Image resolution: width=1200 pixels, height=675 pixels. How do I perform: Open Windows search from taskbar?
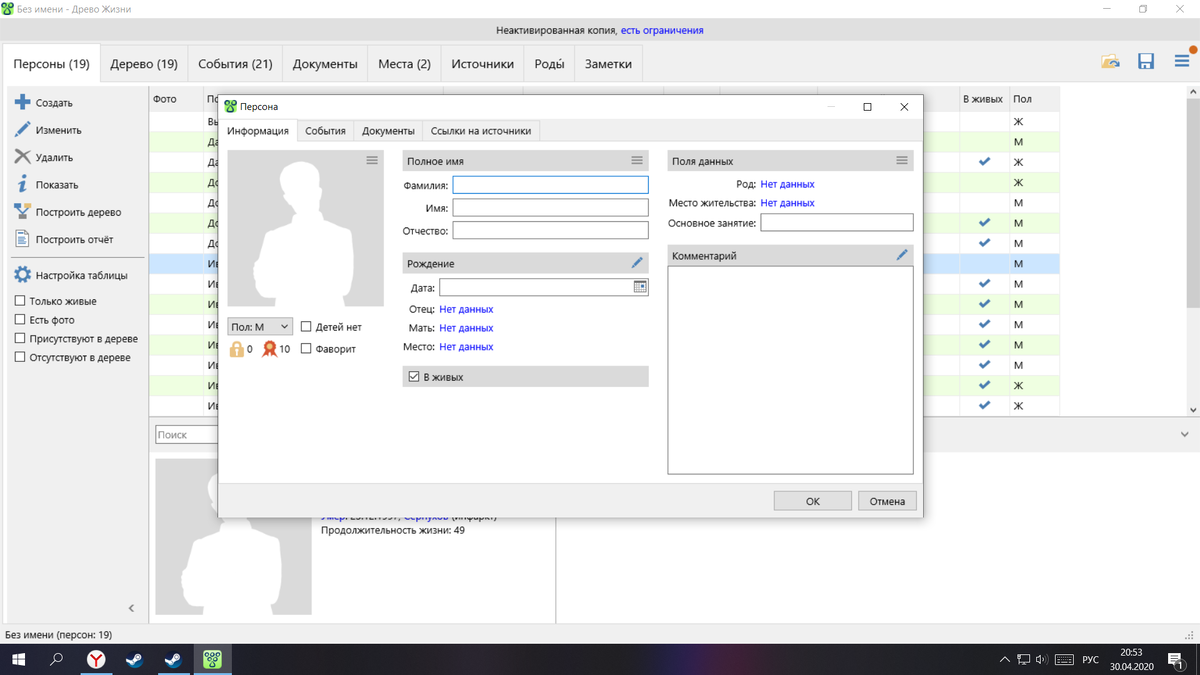click(x=57, y=660)
